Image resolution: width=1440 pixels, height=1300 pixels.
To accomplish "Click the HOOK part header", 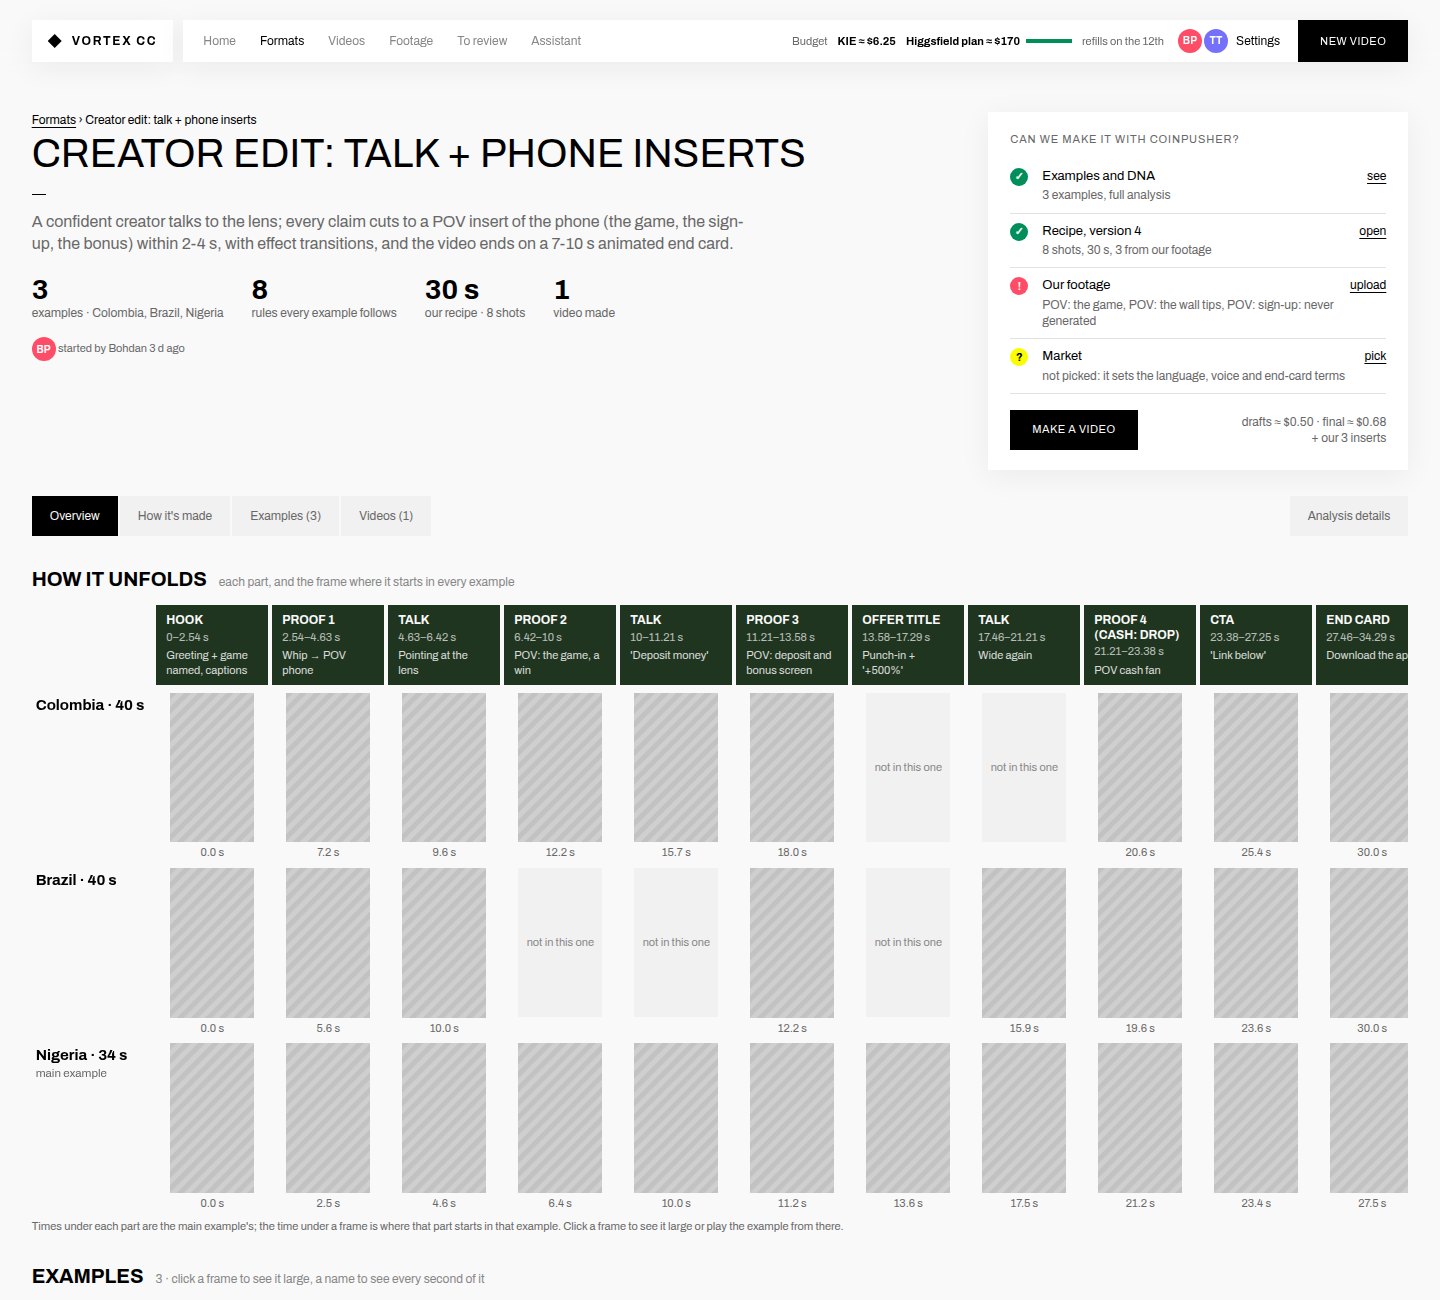I will (212, 645).
